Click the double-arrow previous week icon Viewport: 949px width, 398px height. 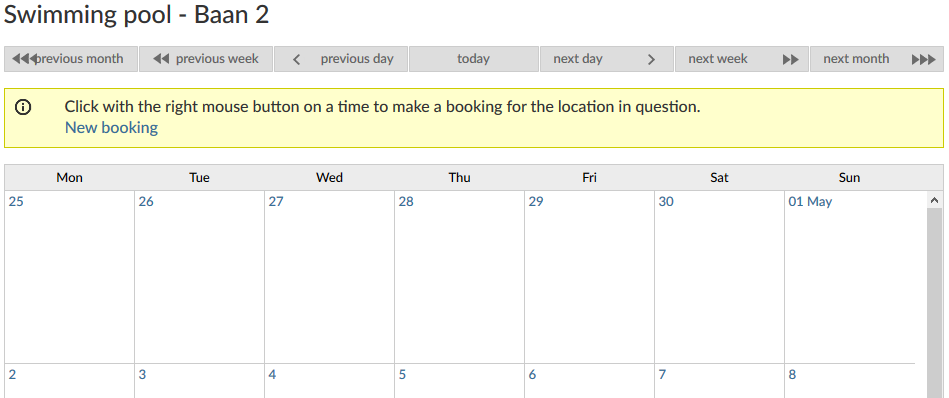160,59
